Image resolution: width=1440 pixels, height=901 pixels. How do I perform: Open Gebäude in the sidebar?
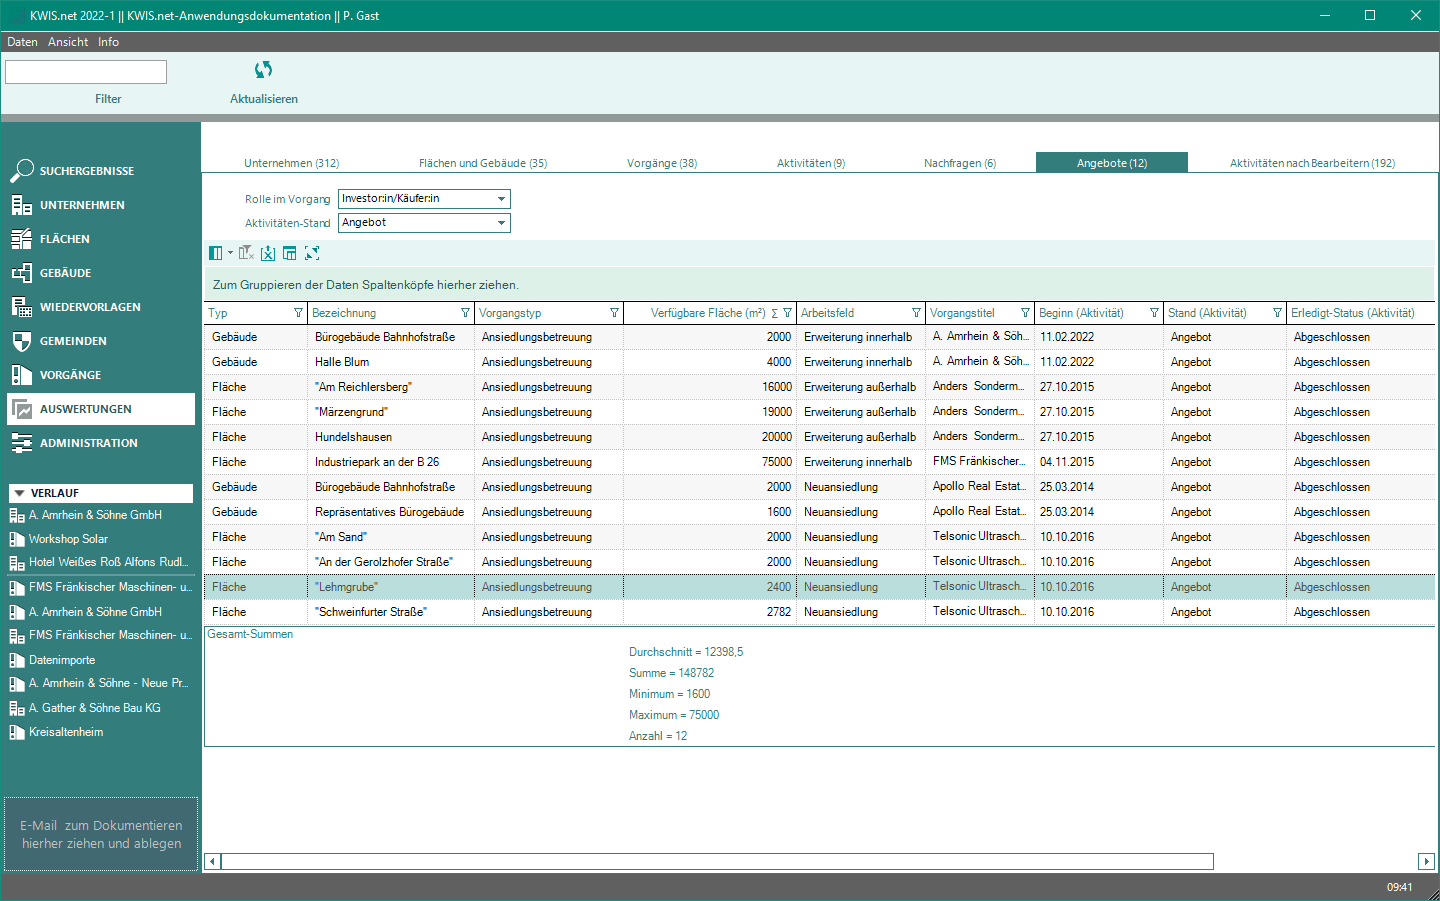pyautogui.click(x=100, y=273)
